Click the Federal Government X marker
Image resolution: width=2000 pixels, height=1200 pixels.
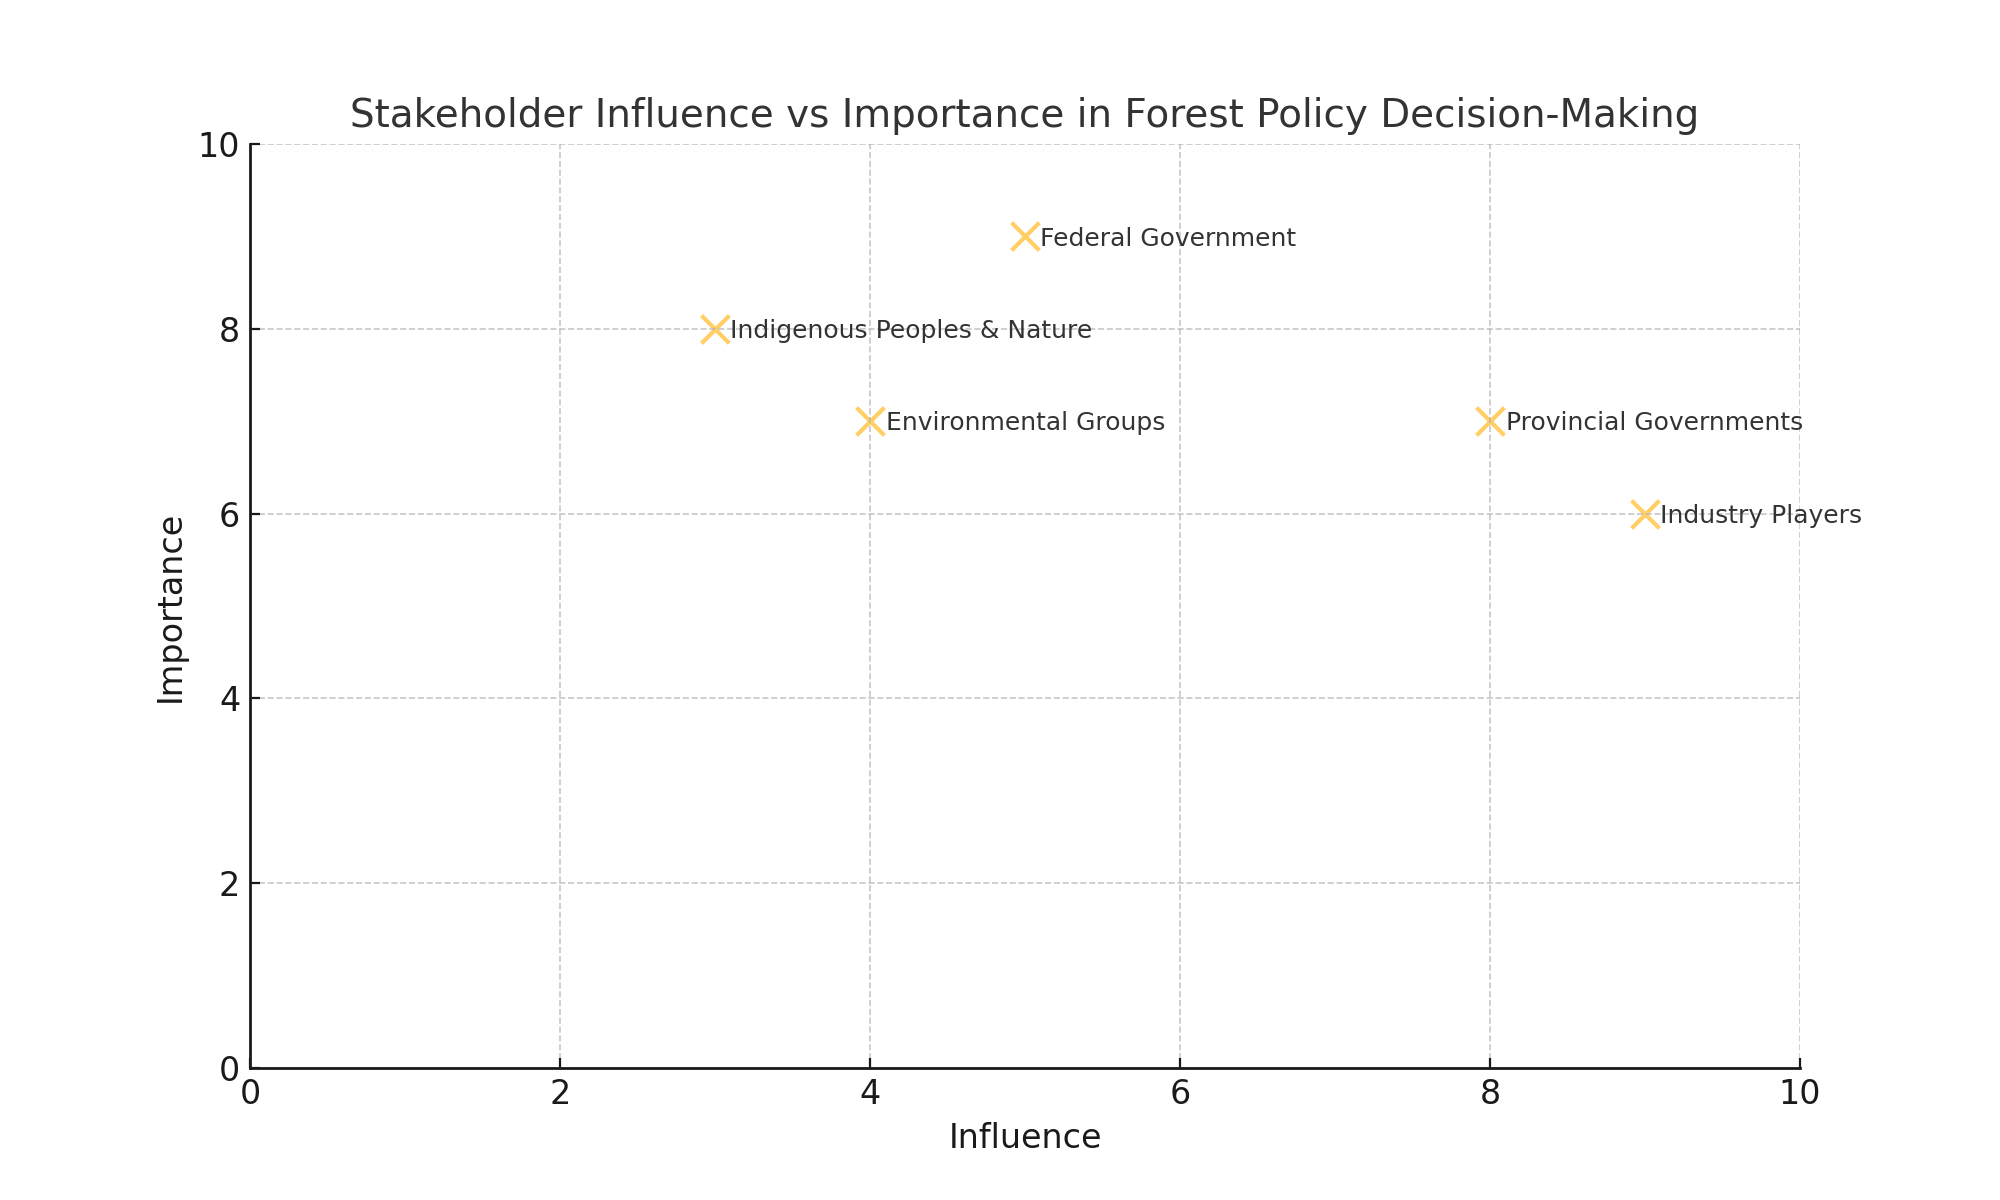click(x=1025, y=237)
